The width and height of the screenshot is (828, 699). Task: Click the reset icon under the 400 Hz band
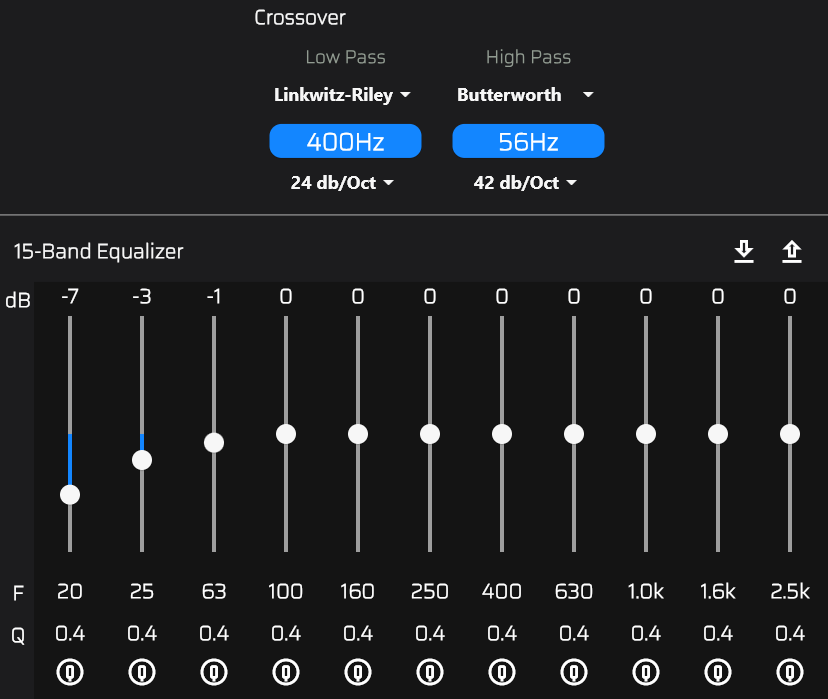(502, 671)
